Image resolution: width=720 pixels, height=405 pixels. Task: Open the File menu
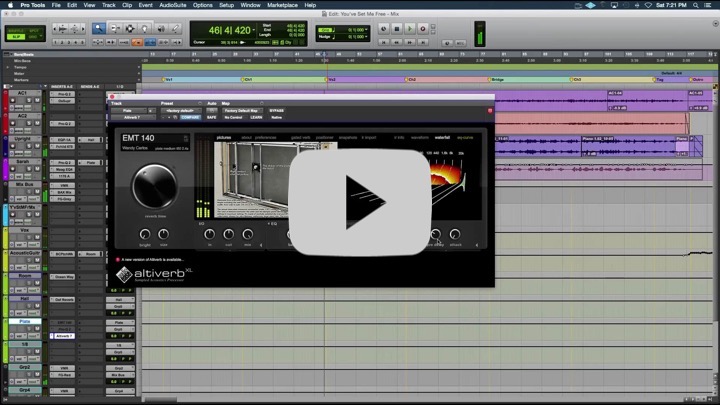pyautogui.click(x=56, y=5)
